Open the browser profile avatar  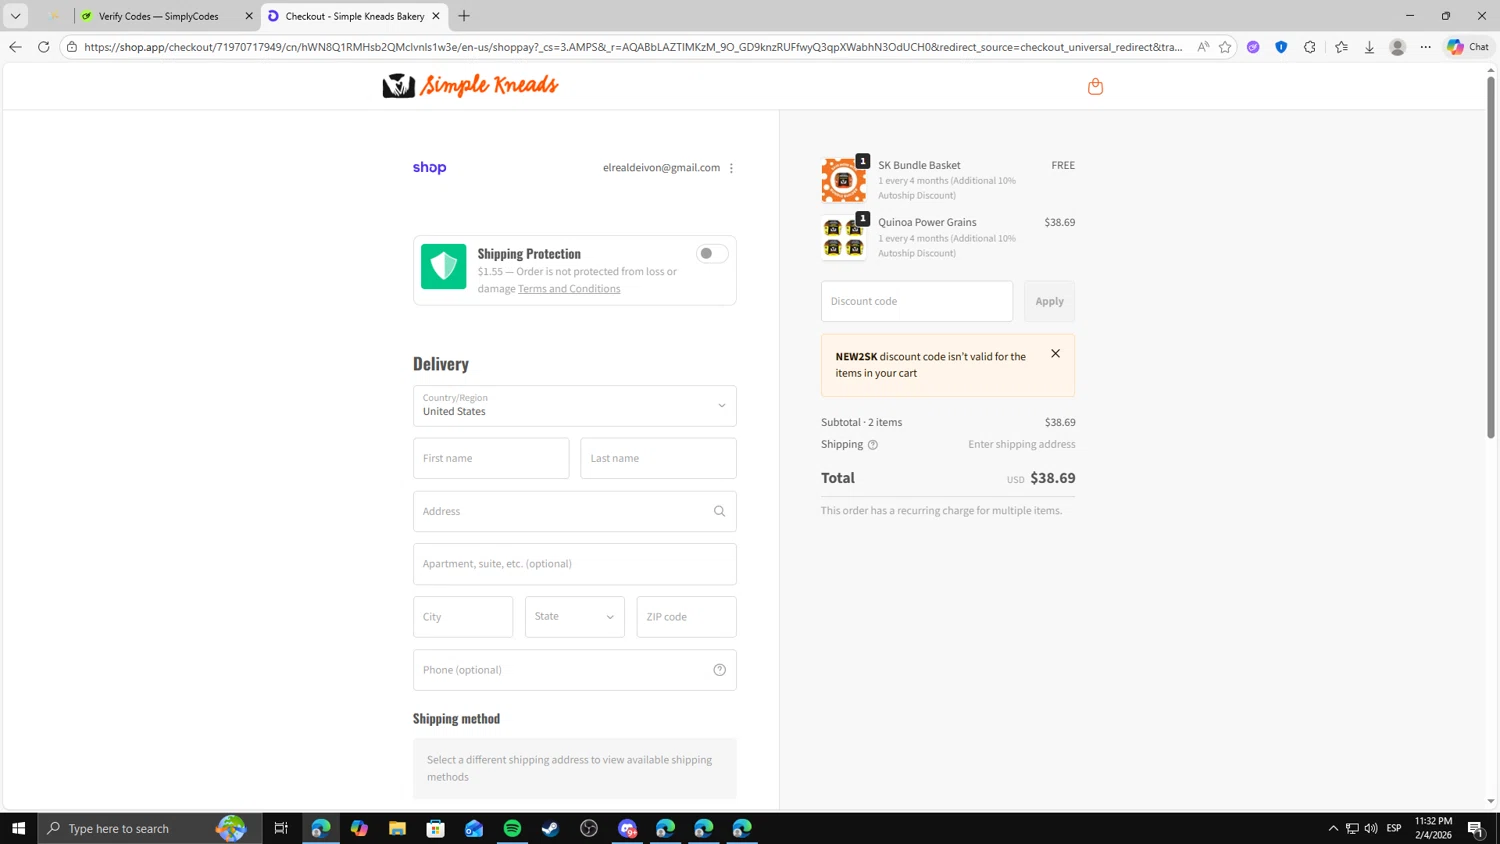[x=1398, y=47]
